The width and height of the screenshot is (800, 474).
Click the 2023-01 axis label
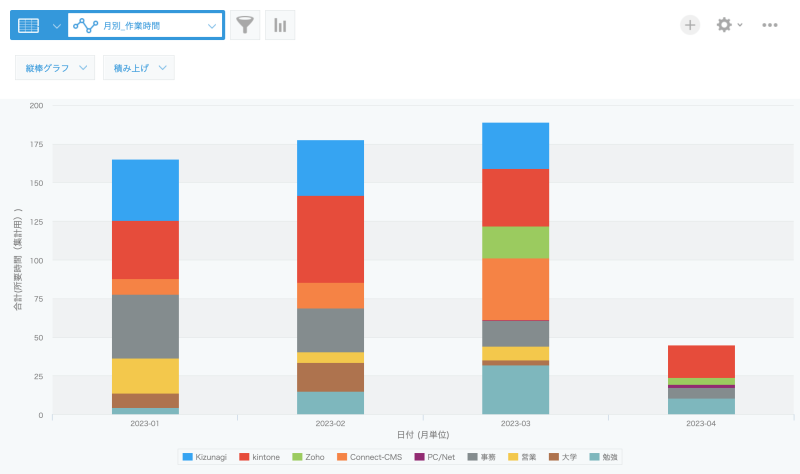point(145,423)
